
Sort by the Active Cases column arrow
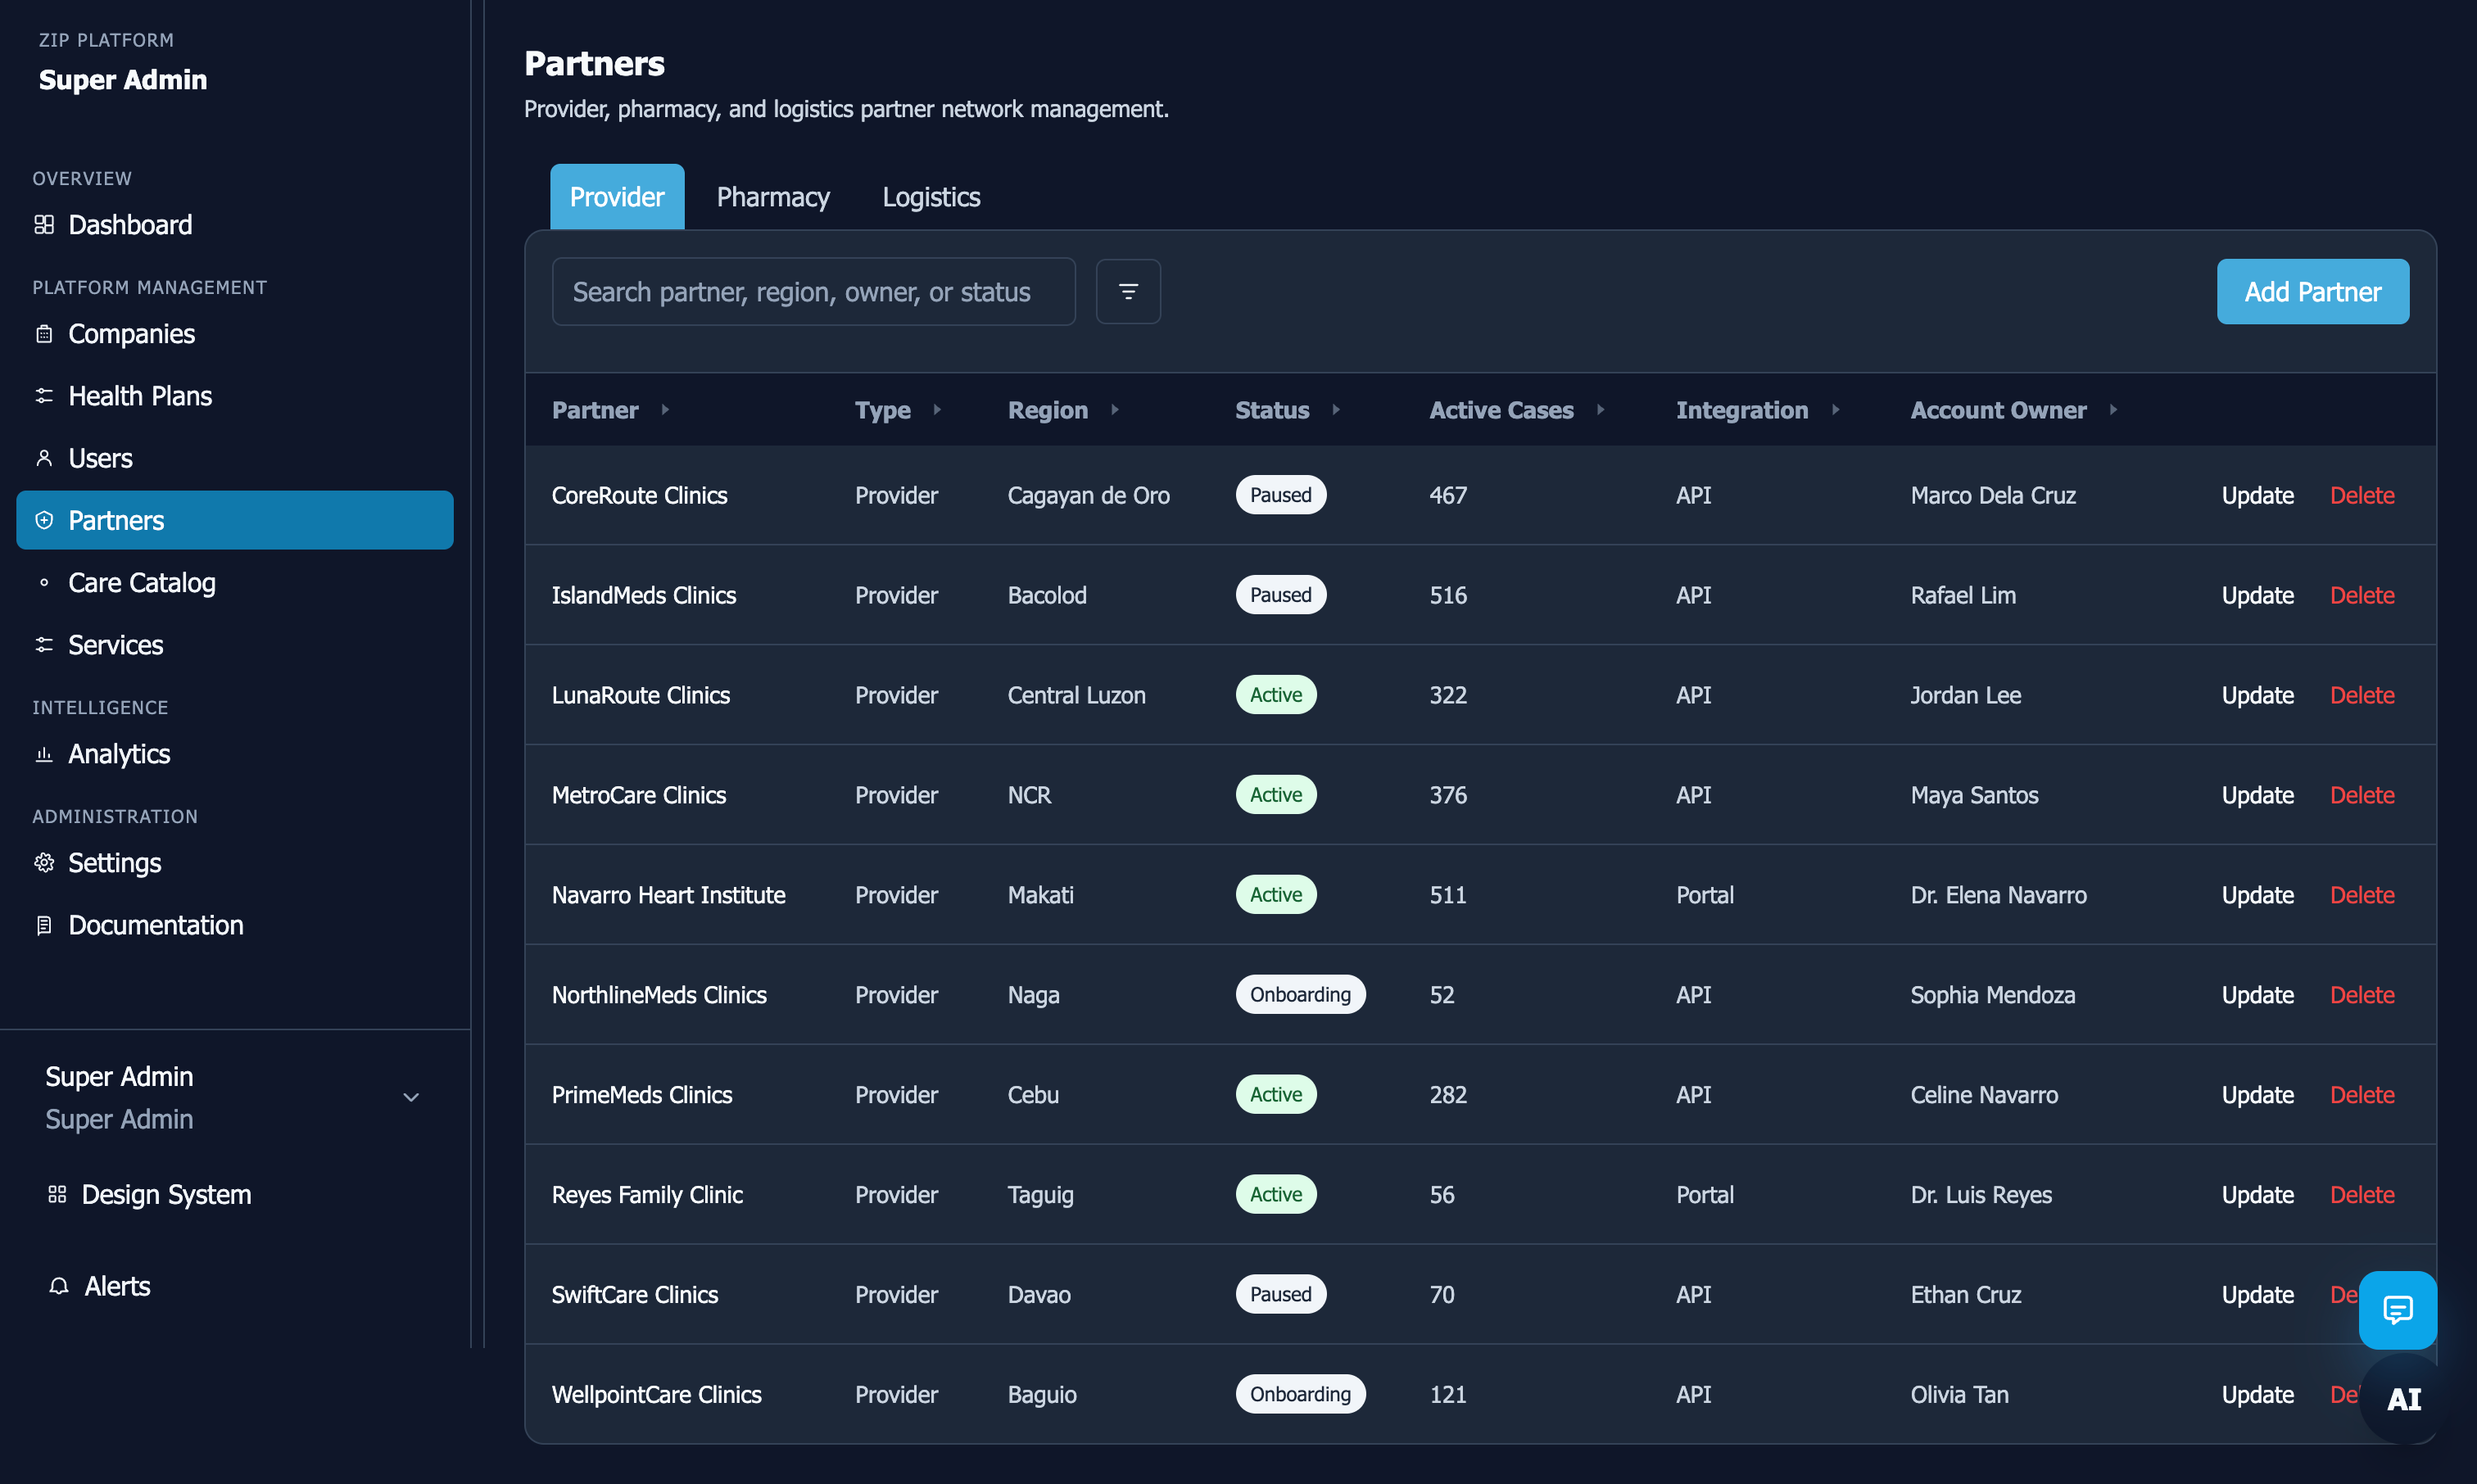(x=1601, y=409)
